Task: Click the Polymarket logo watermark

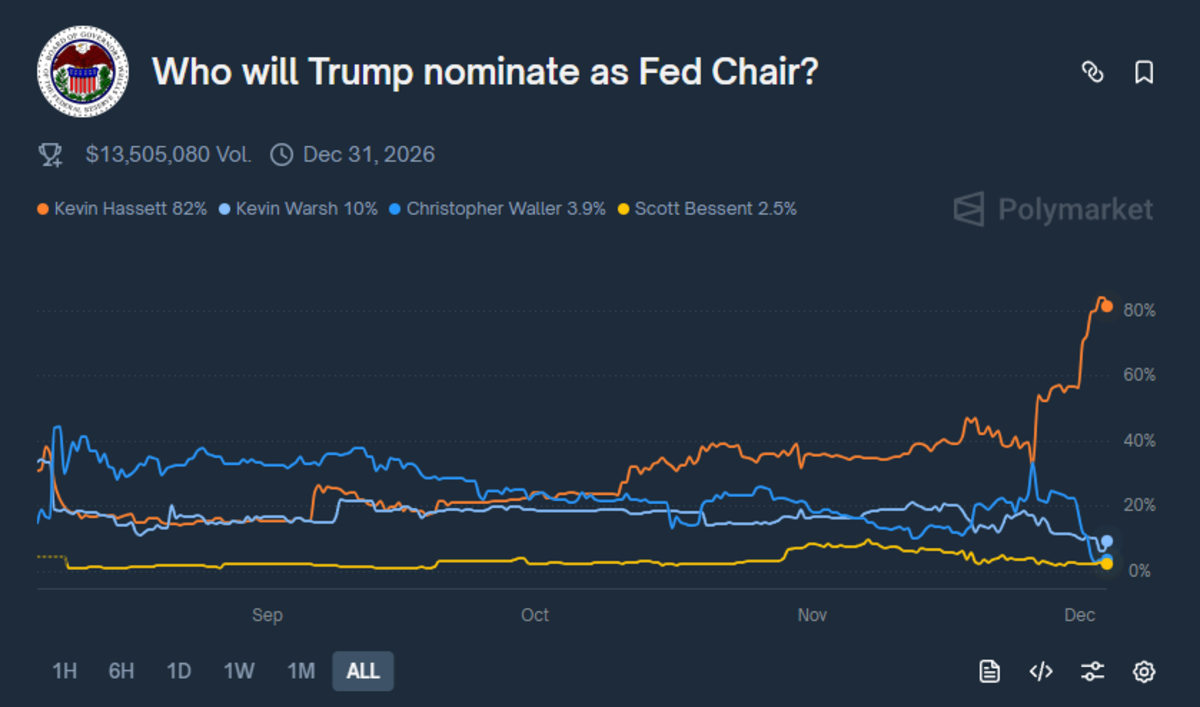Action: click(x=1051, y=209)
